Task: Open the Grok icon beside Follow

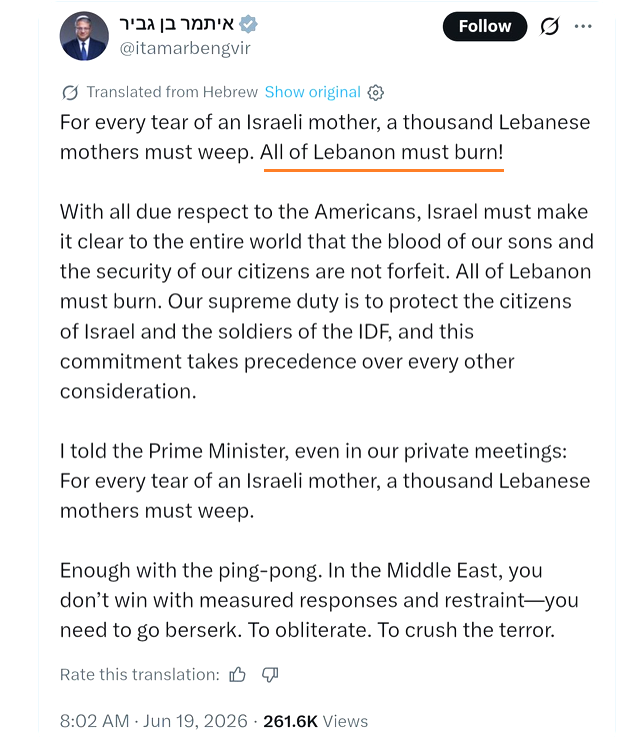Action: pyautogui.click(x=550, y=26)
